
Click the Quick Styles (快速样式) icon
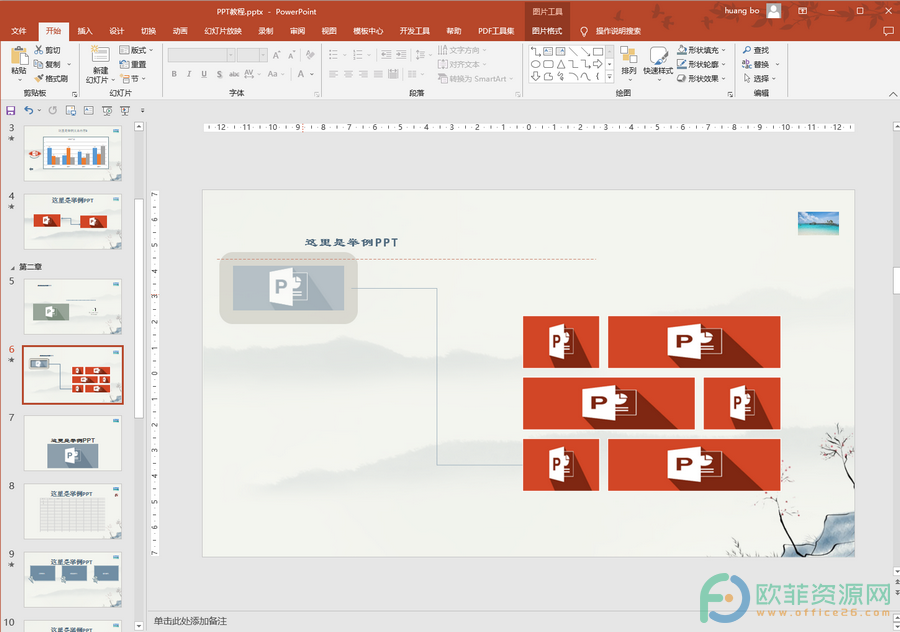coord(658,56)
